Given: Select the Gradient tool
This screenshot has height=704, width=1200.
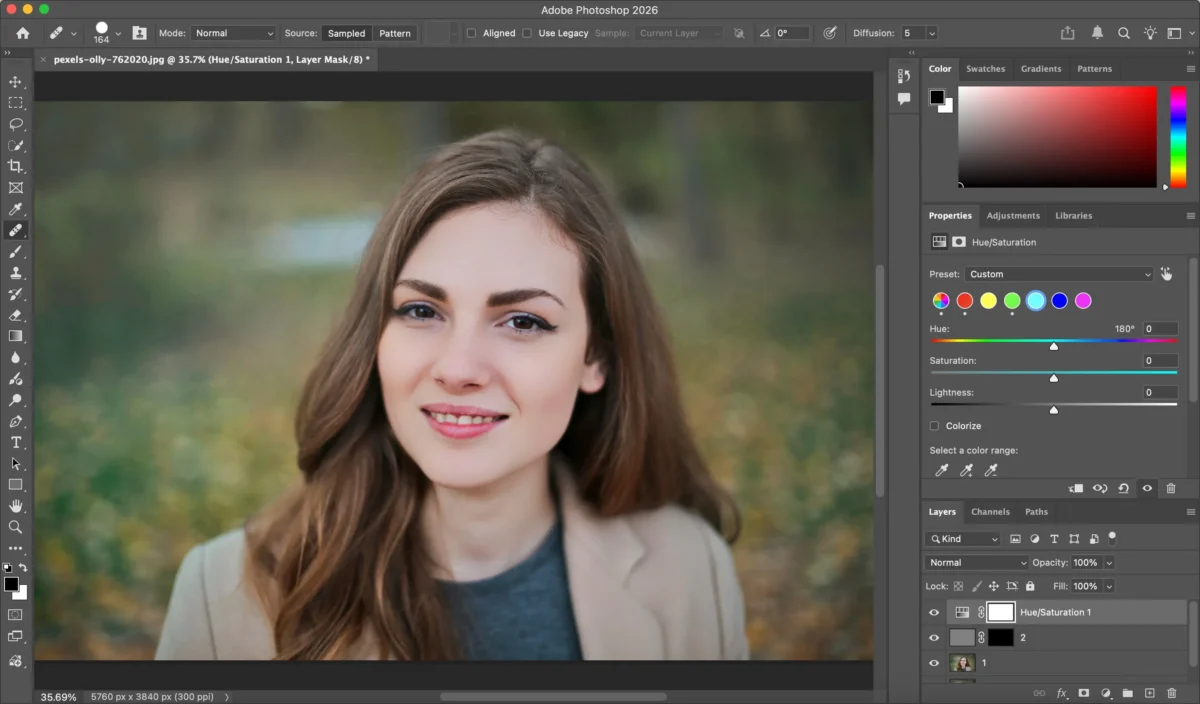Looking at the screenshot, I should (x=16, y=336).
